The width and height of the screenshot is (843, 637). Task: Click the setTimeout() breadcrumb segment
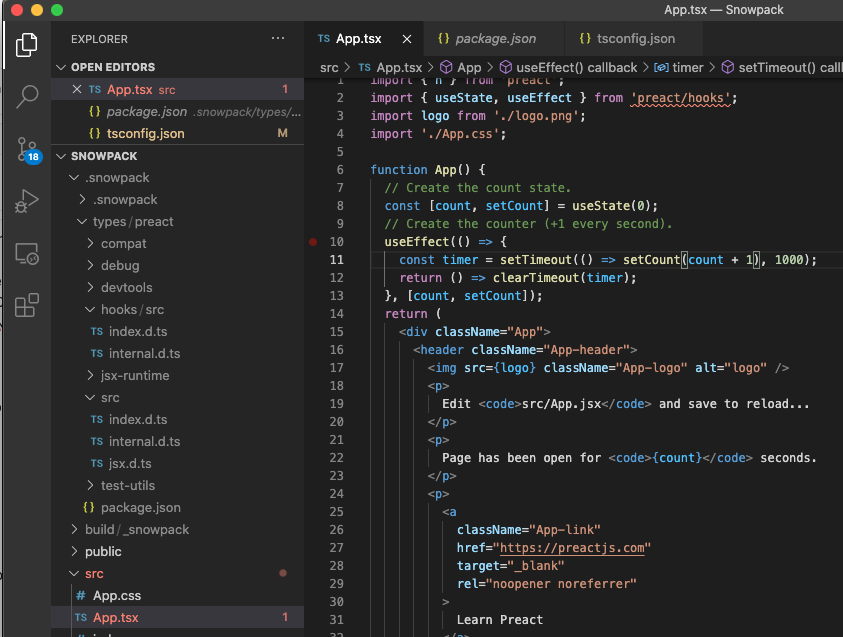tap(781, 68)
